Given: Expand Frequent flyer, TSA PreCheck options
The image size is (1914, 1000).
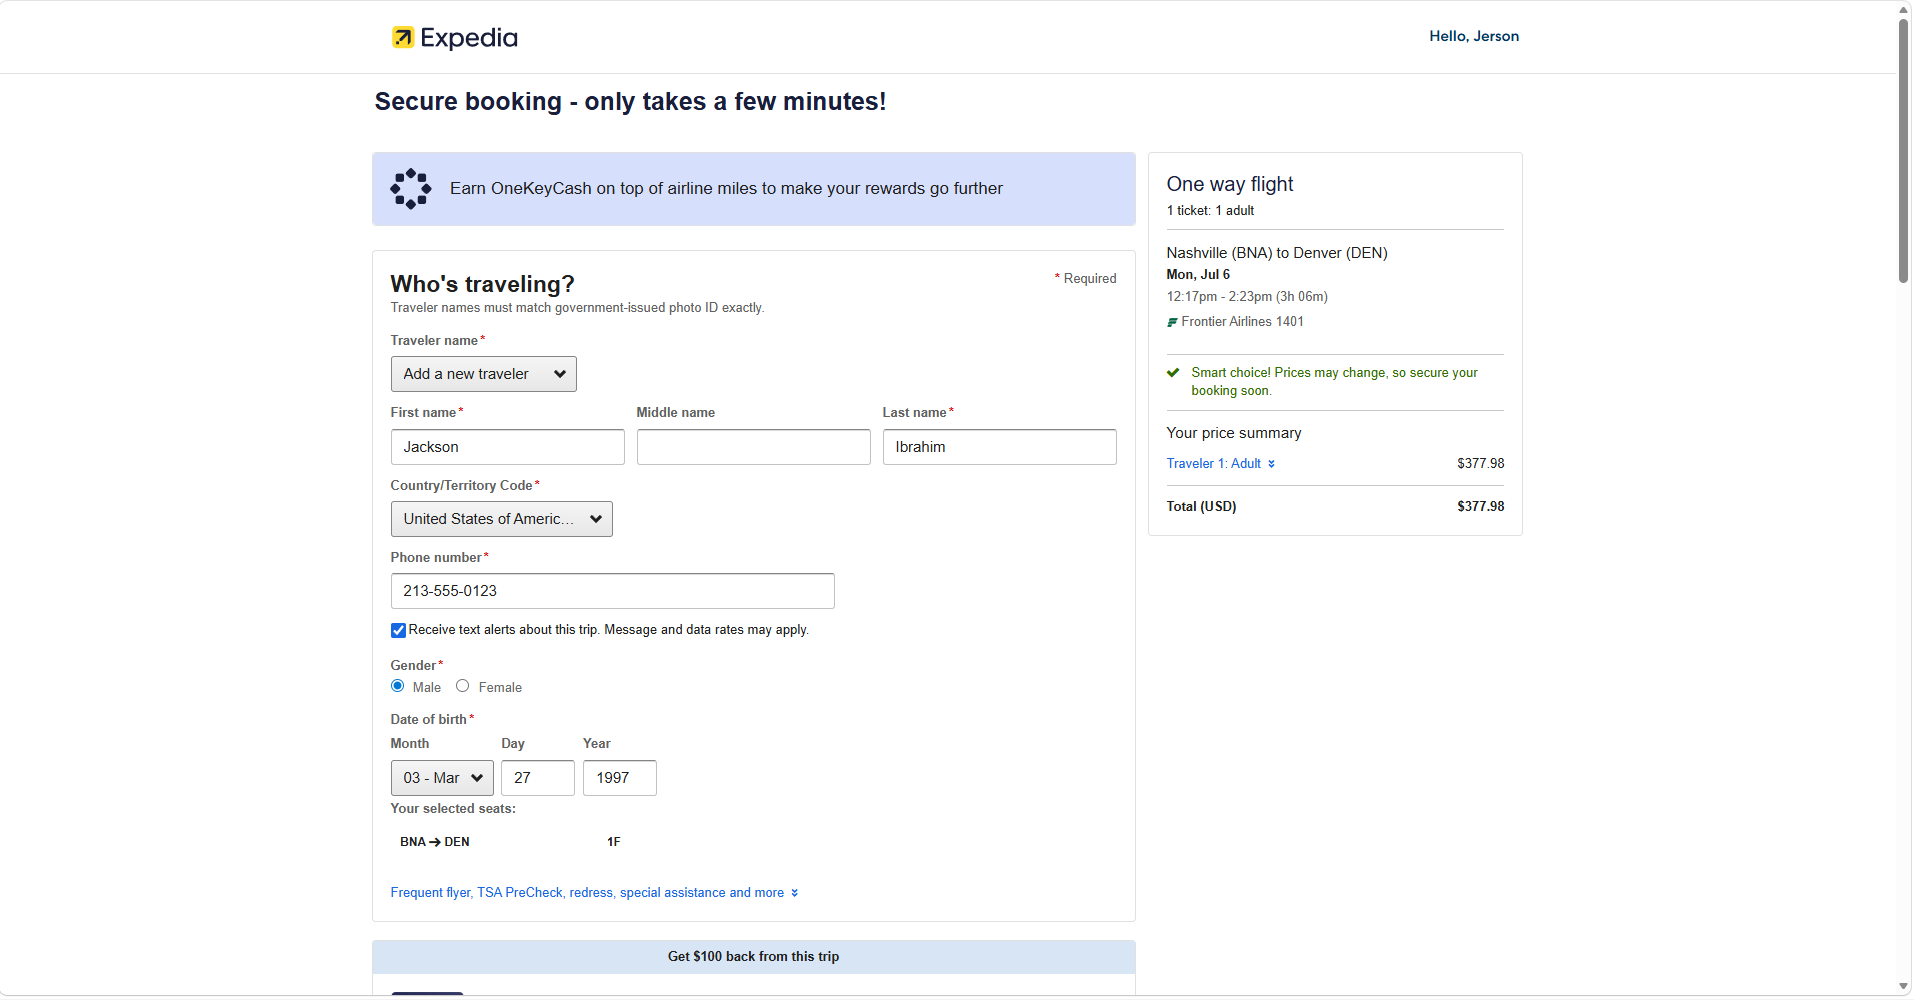Looking at the screenshot, I should (594, 893).
